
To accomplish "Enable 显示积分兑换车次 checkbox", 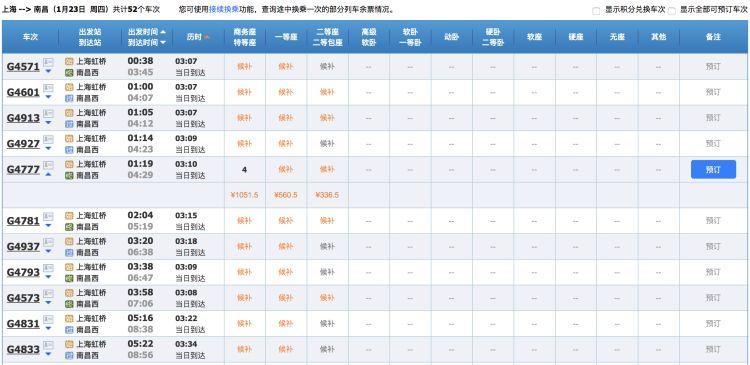I will pyautogui.click(x=596, y=10).
